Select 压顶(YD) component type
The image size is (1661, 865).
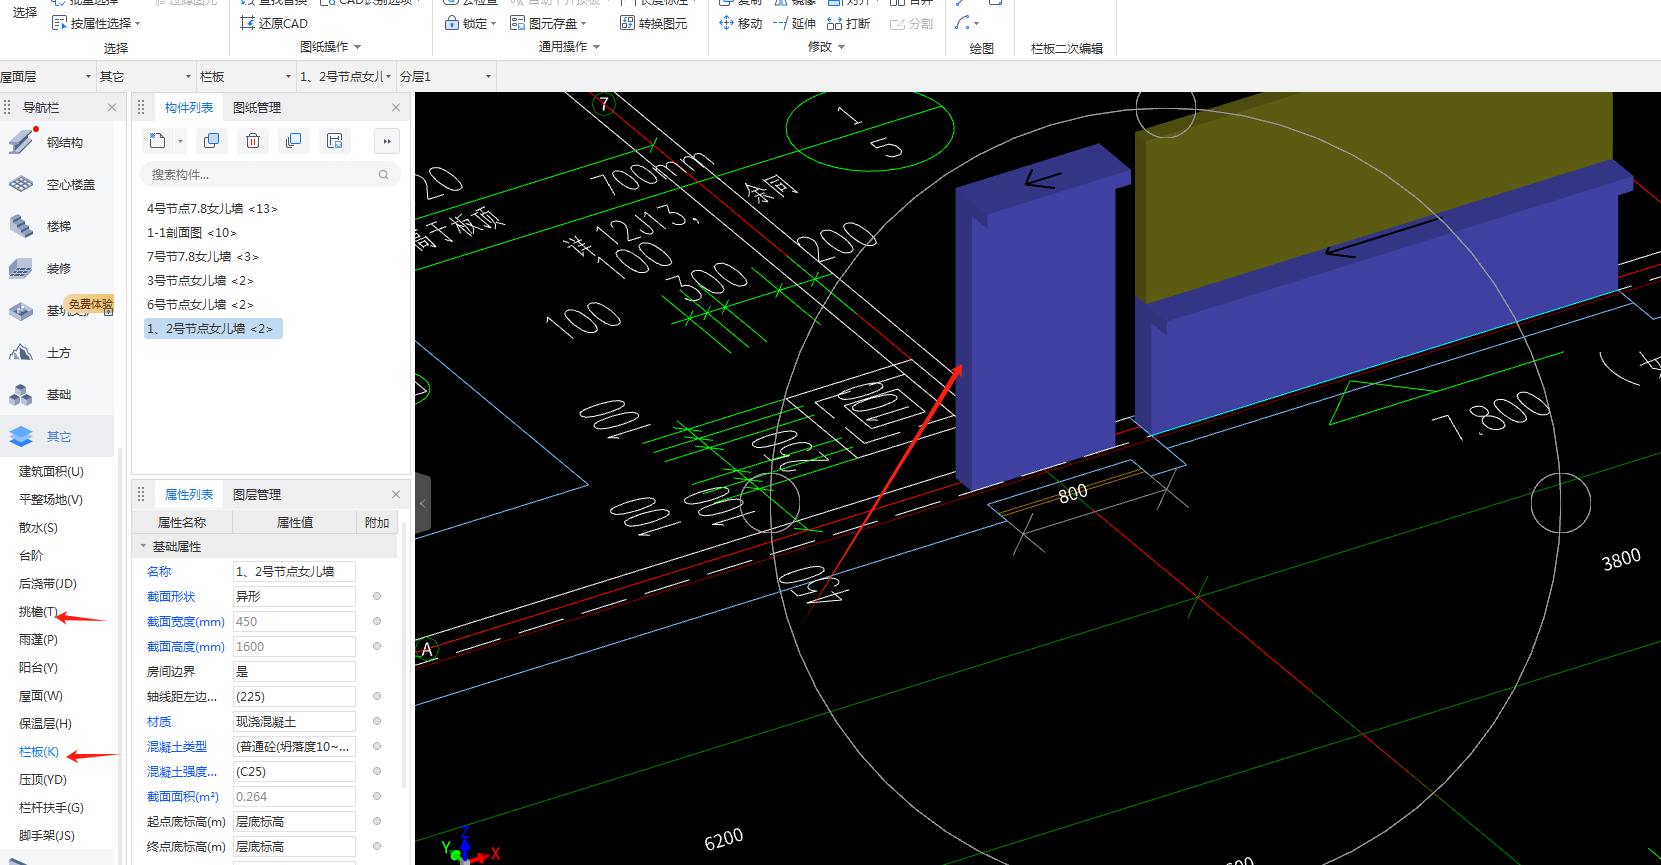tap(43, 780)
